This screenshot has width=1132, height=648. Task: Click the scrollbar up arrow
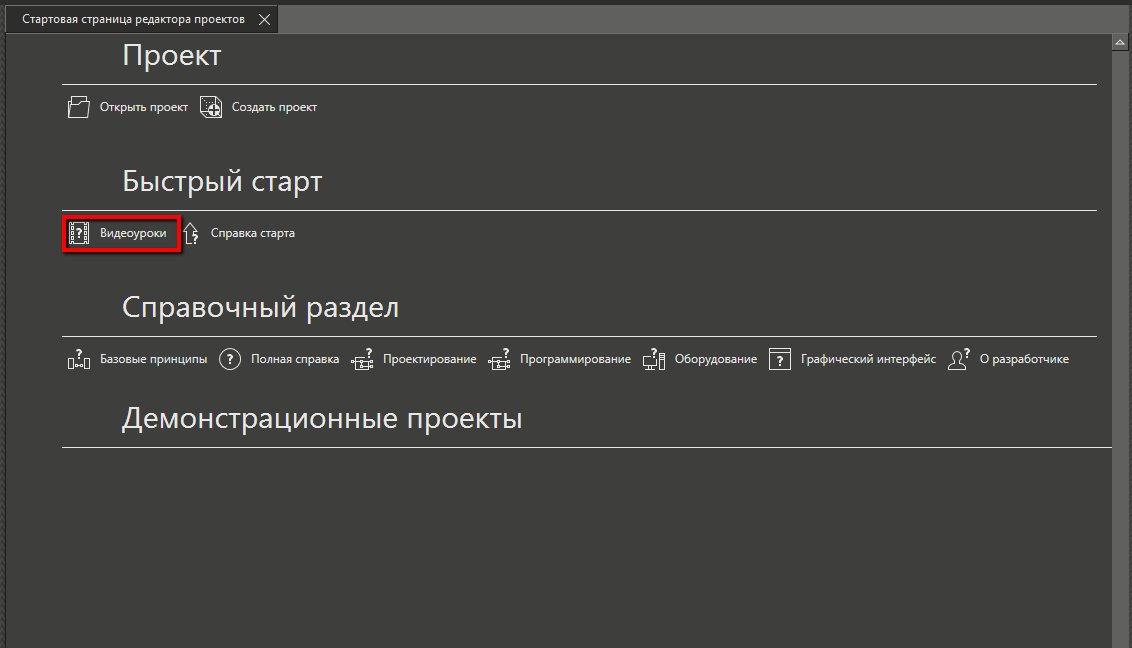1121,41
